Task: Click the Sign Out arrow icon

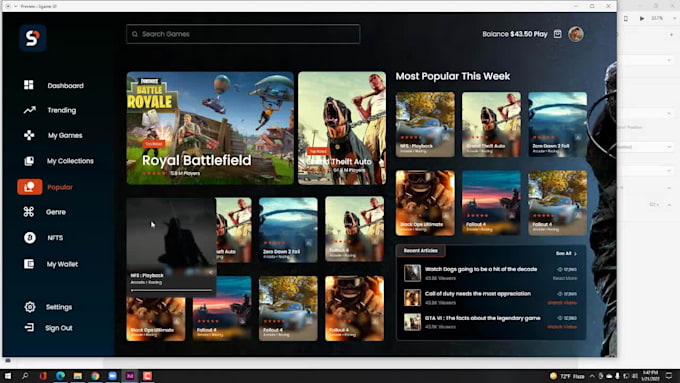Action: coord(29,327)
